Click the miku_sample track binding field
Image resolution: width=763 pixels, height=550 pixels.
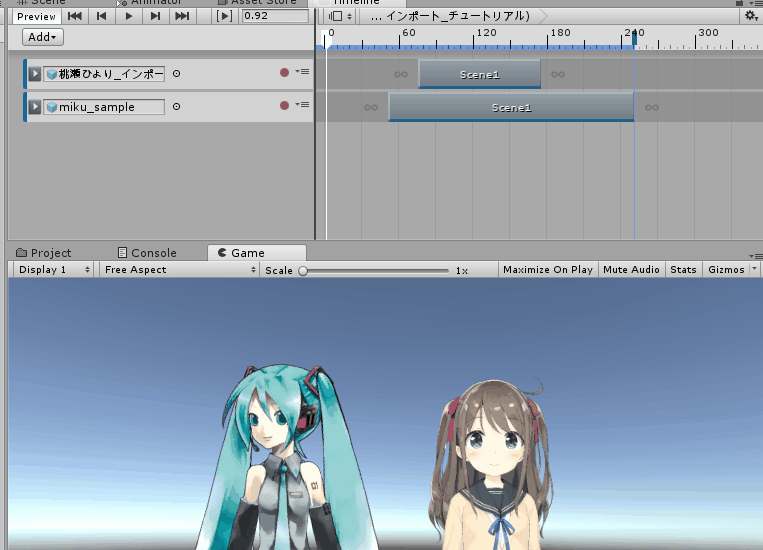[x=104, y=107]
